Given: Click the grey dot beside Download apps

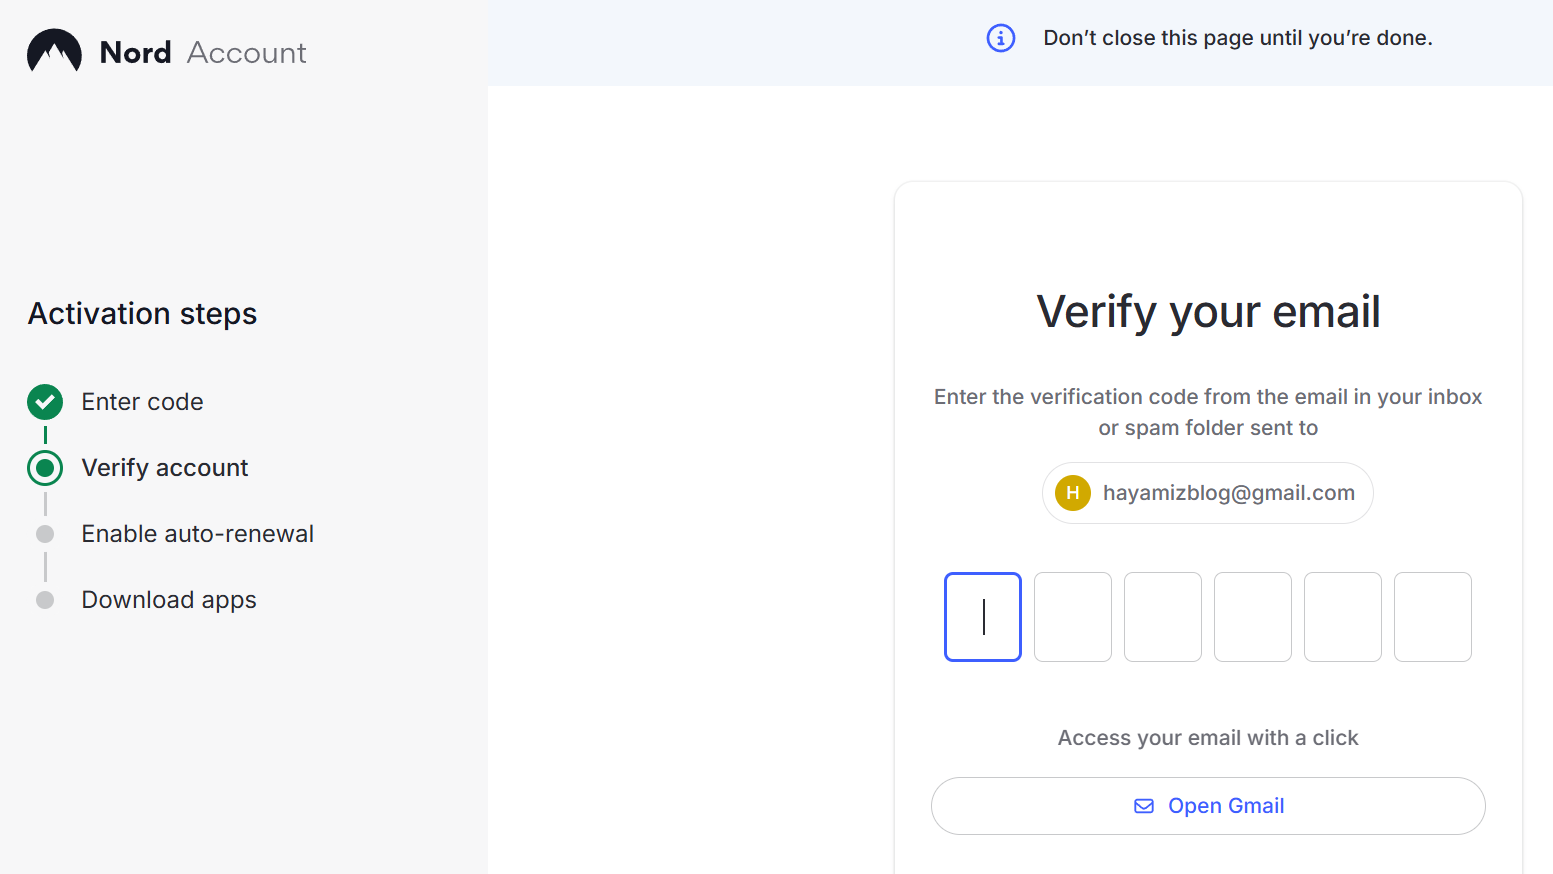Looking at the screenshot, I should (x=45, y=600).
